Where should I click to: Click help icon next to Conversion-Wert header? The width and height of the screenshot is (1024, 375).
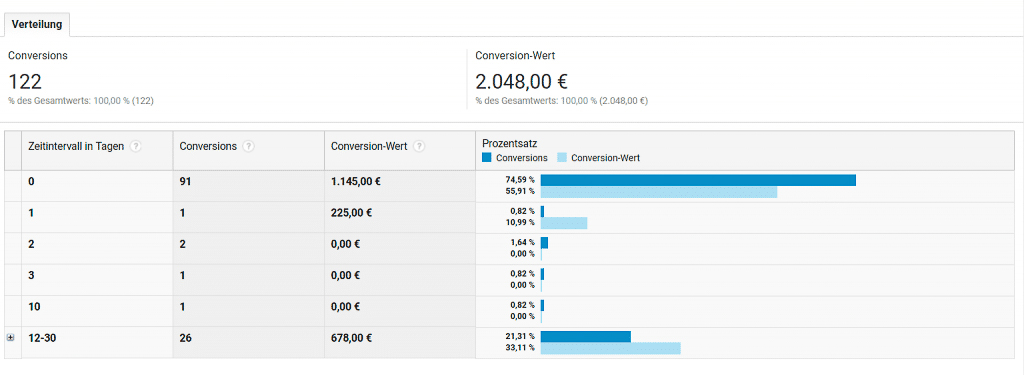pos(419,146)
